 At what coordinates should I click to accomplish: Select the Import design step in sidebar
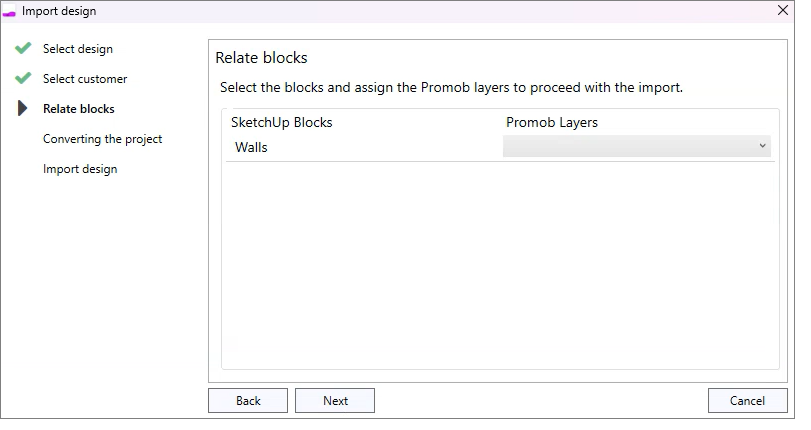tap(80, 169)
